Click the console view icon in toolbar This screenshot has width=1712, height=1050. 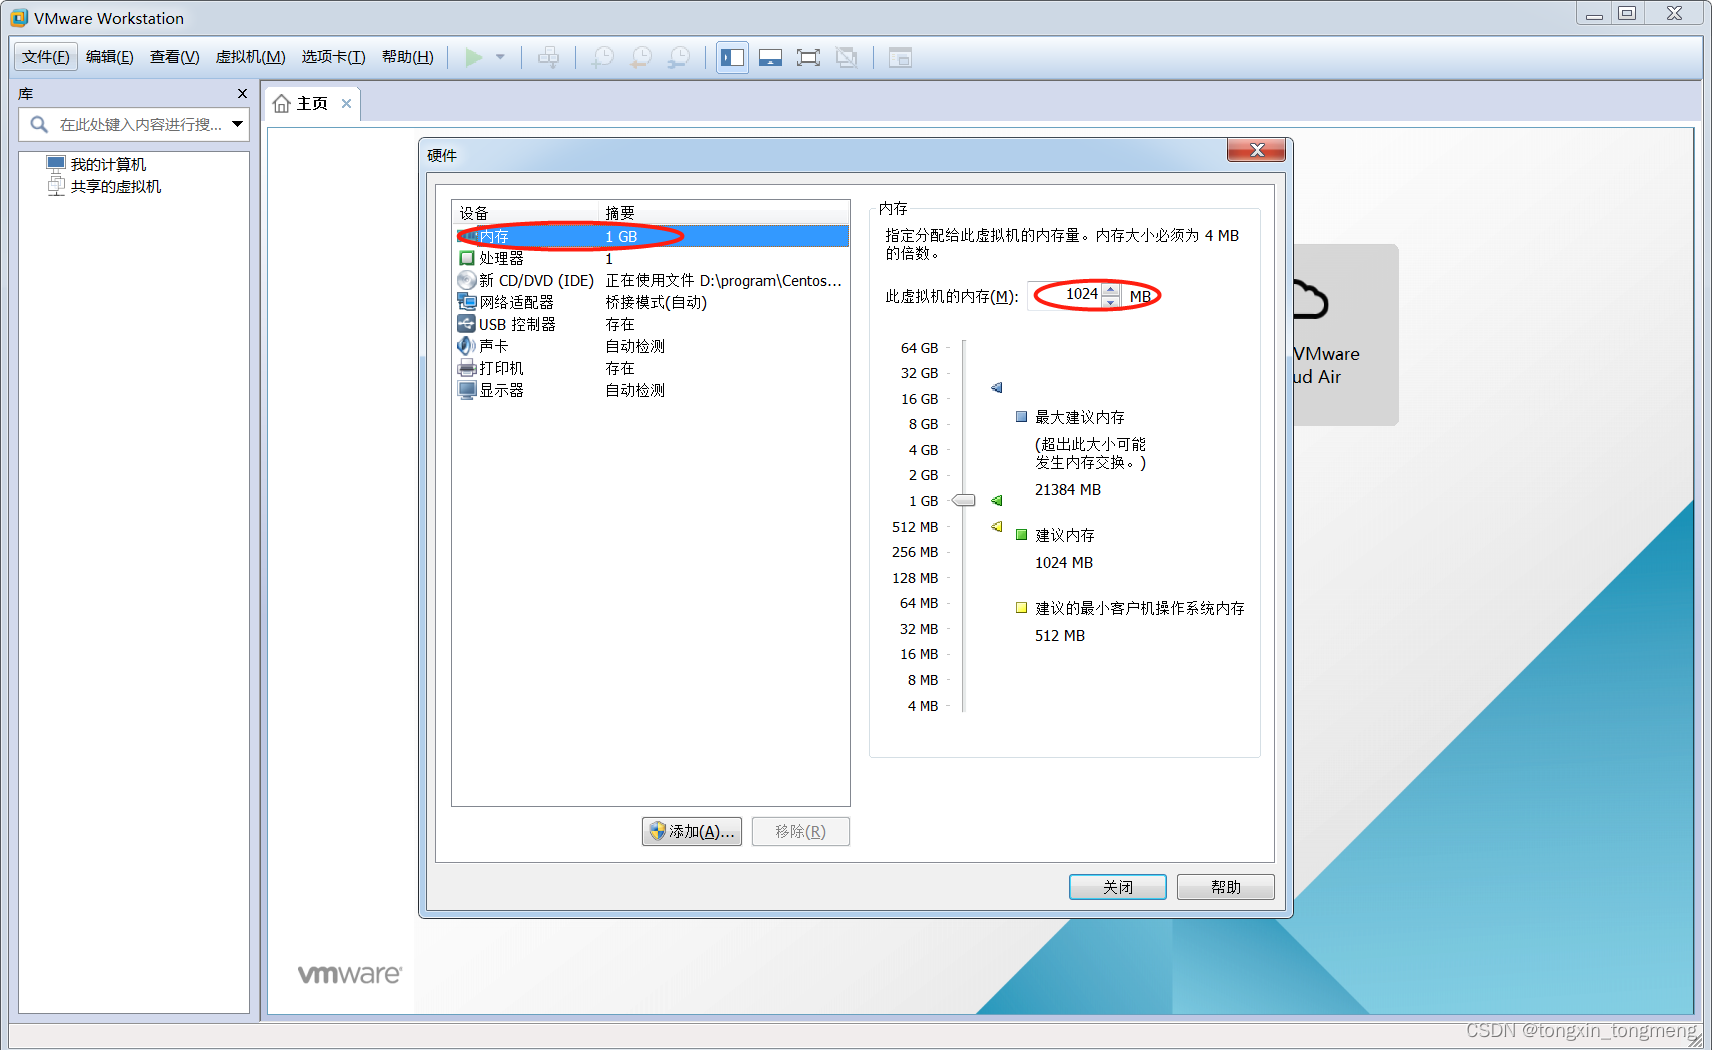900,58
